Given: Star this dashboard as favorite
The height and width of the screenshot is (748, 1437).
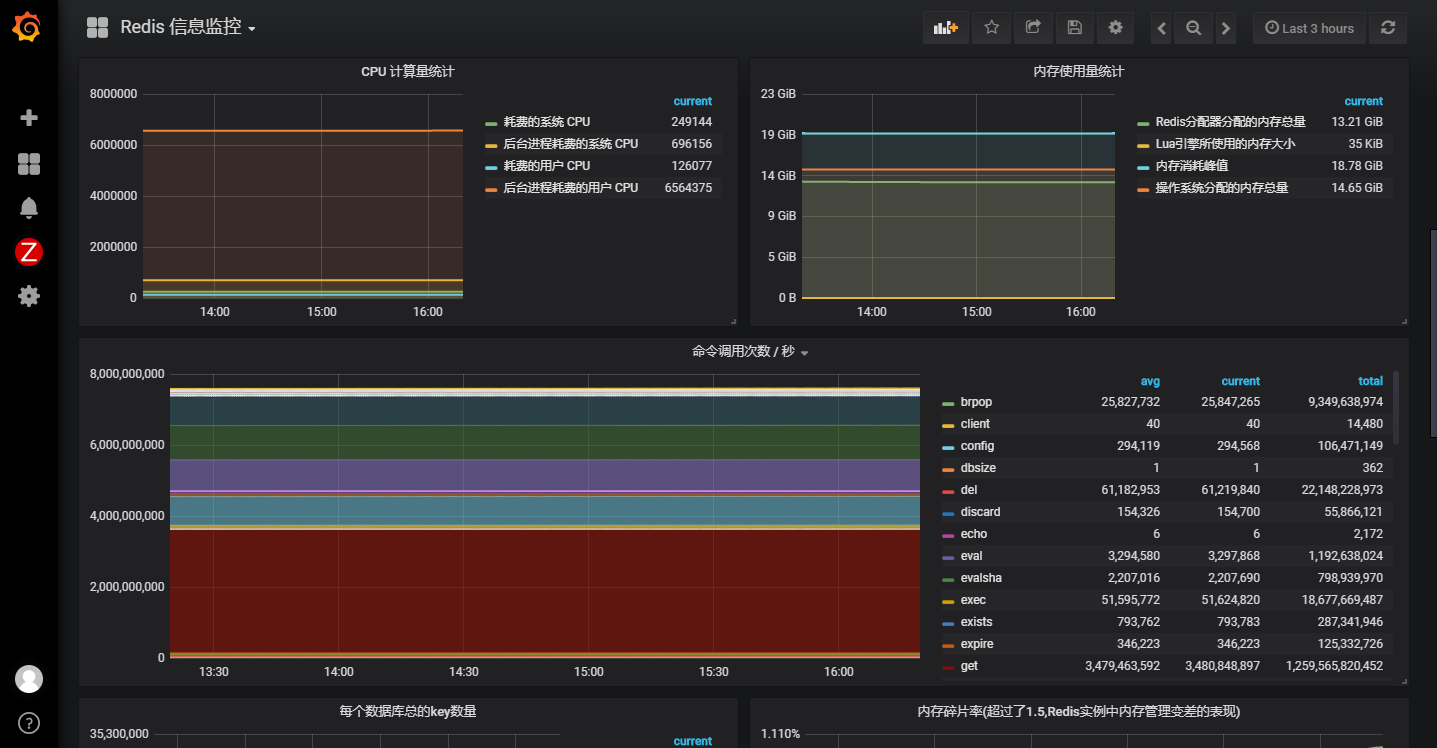Looking at the screenshot, I should pos(991,28).
